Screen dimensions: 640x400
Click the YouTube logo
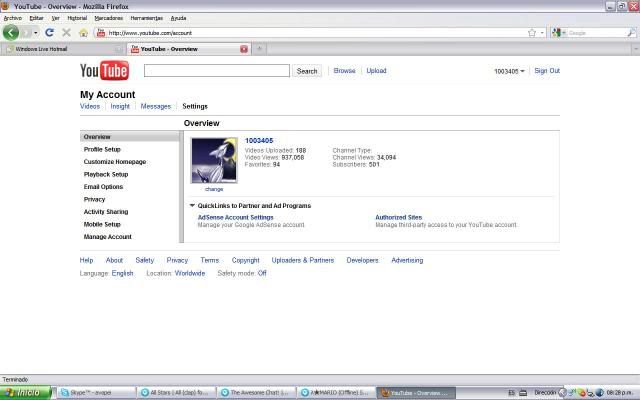(x=102, y=71)
